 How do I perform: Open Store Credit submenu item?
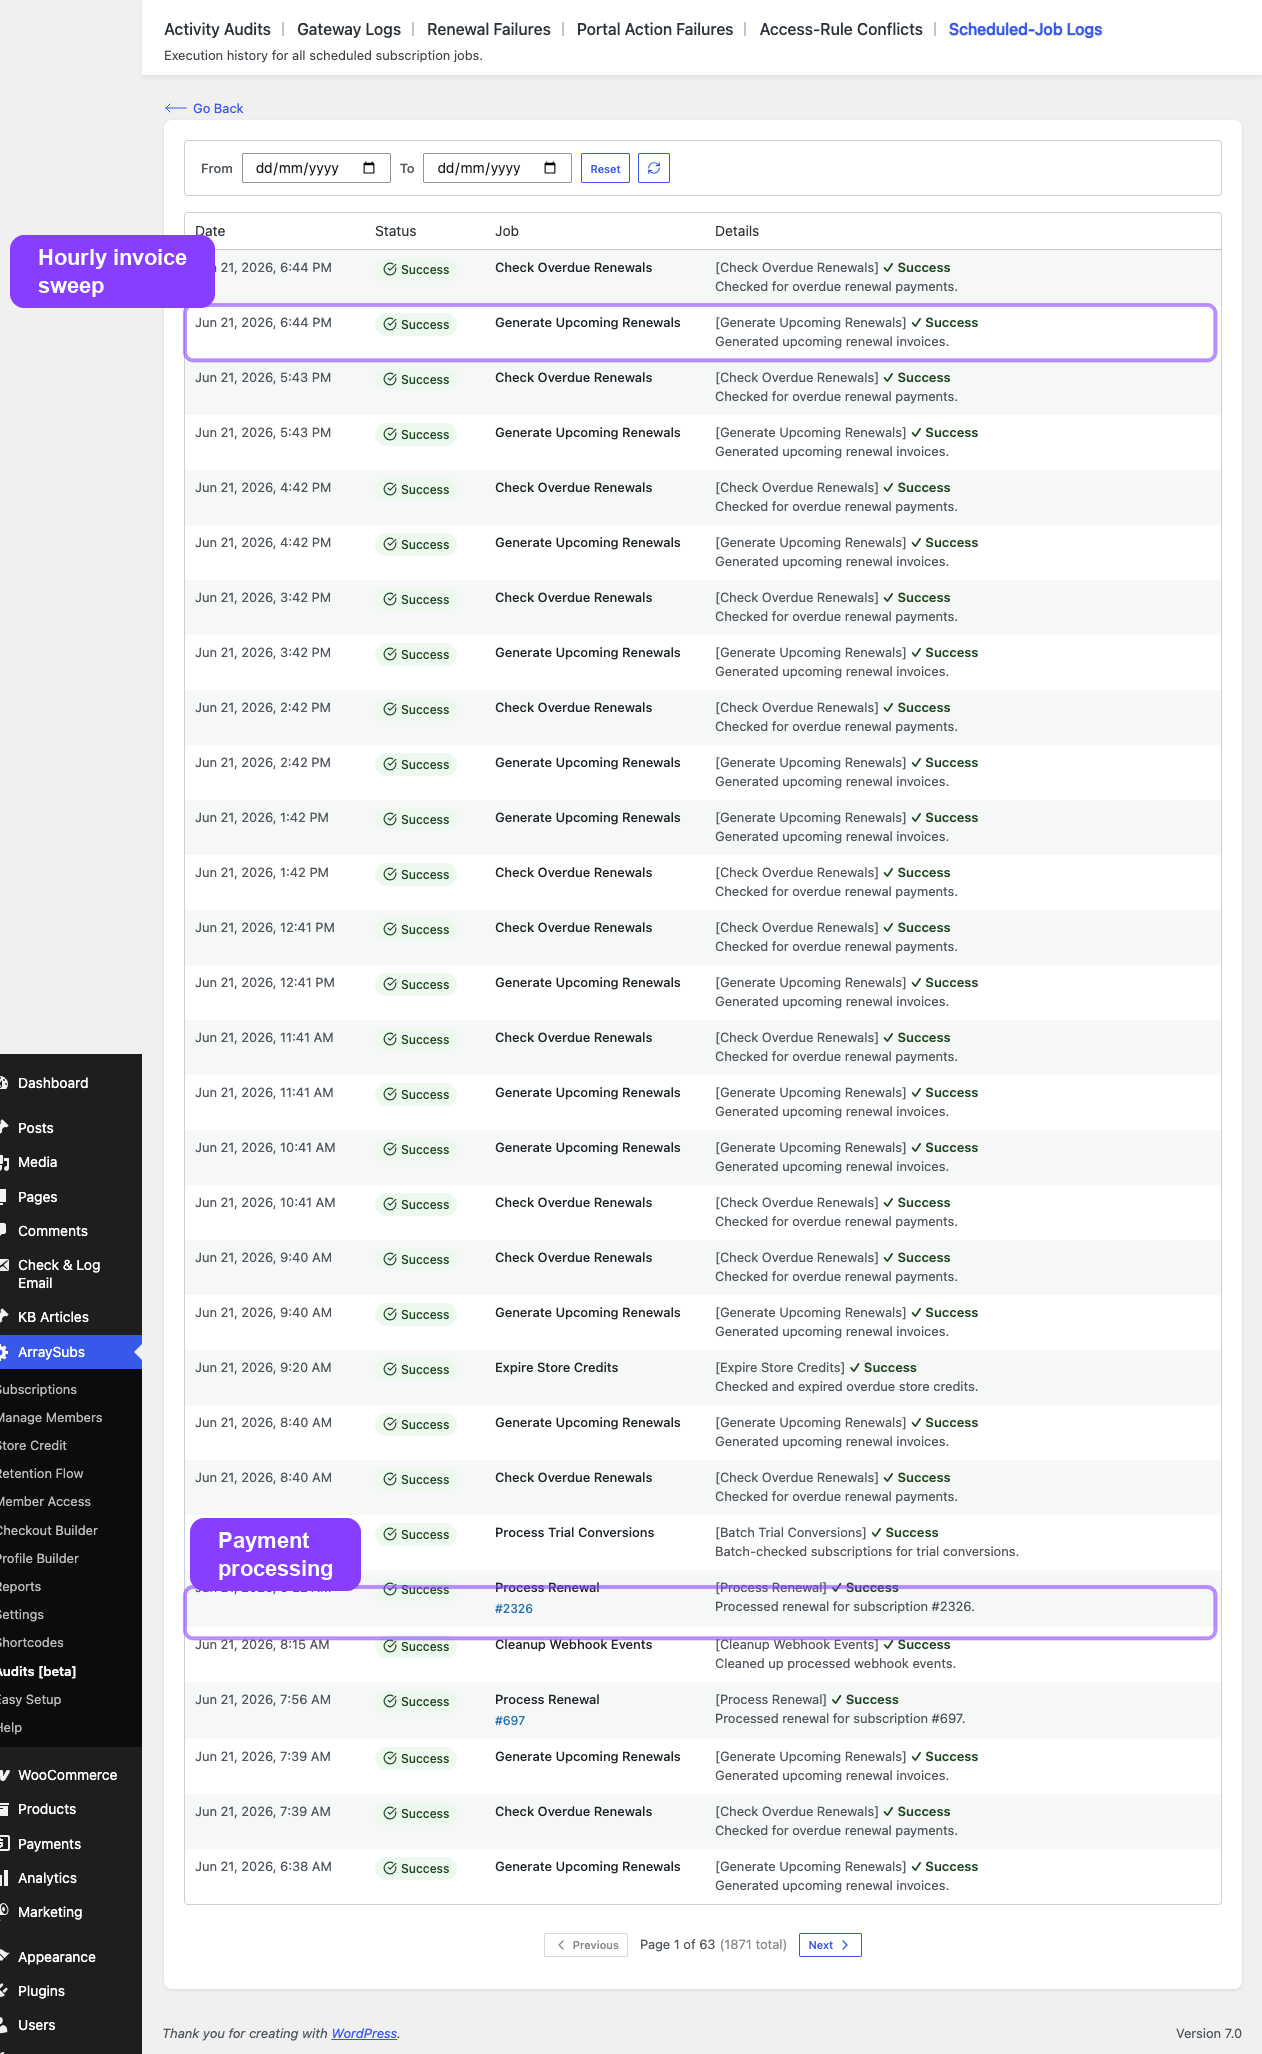click(33, 1445)
